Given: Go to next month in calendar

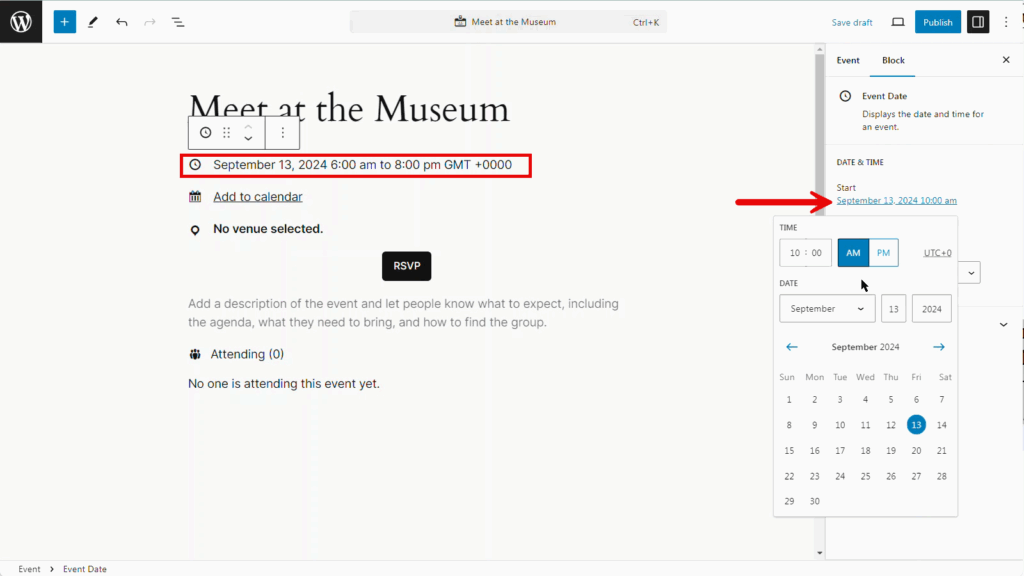Looking at the screenshot, I should click(x=939, y=347).
